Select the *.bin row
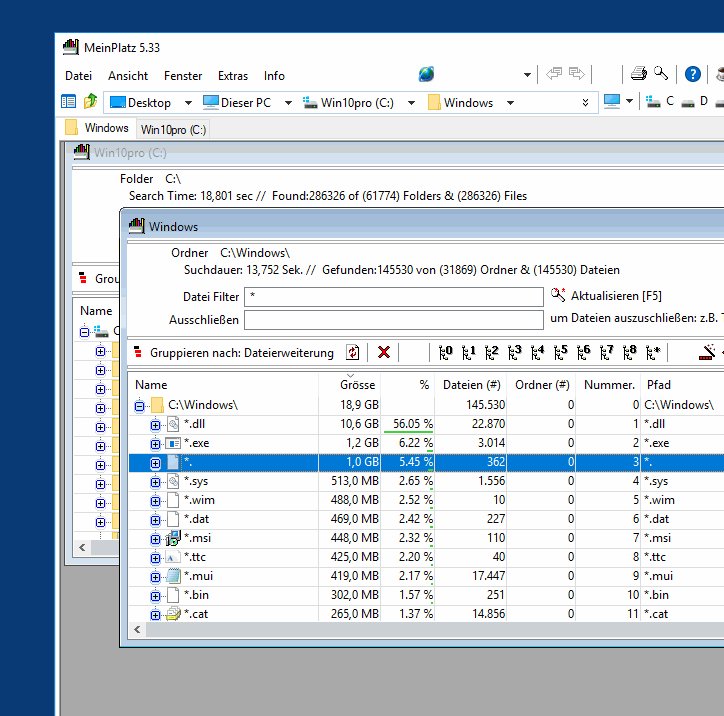 click(x=426, y=595)
